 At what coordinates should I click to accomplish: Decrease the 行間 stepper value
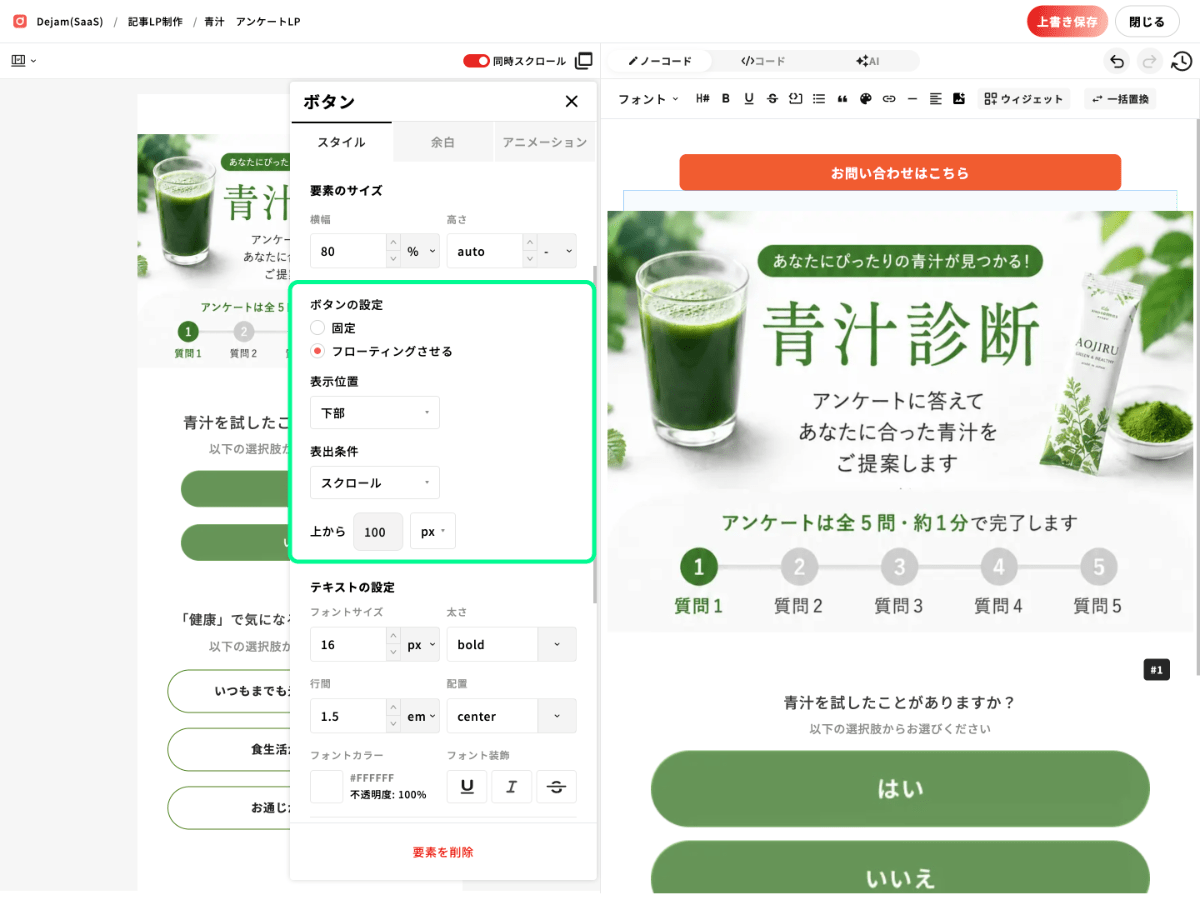(393, 725)
